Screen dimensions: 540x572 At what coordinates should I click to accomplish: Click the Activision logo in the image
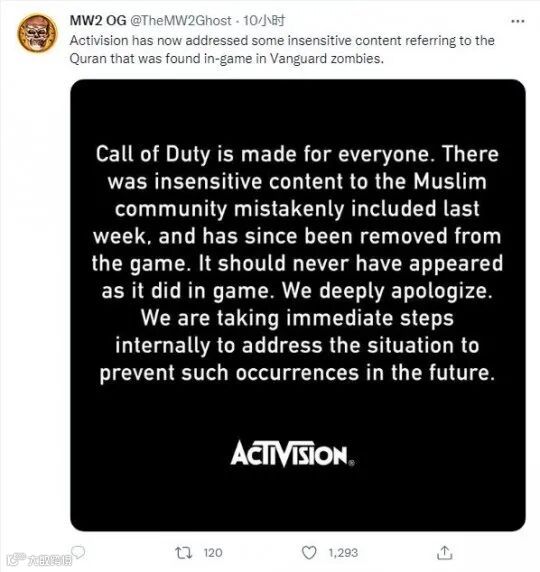[x=292, y=454]
